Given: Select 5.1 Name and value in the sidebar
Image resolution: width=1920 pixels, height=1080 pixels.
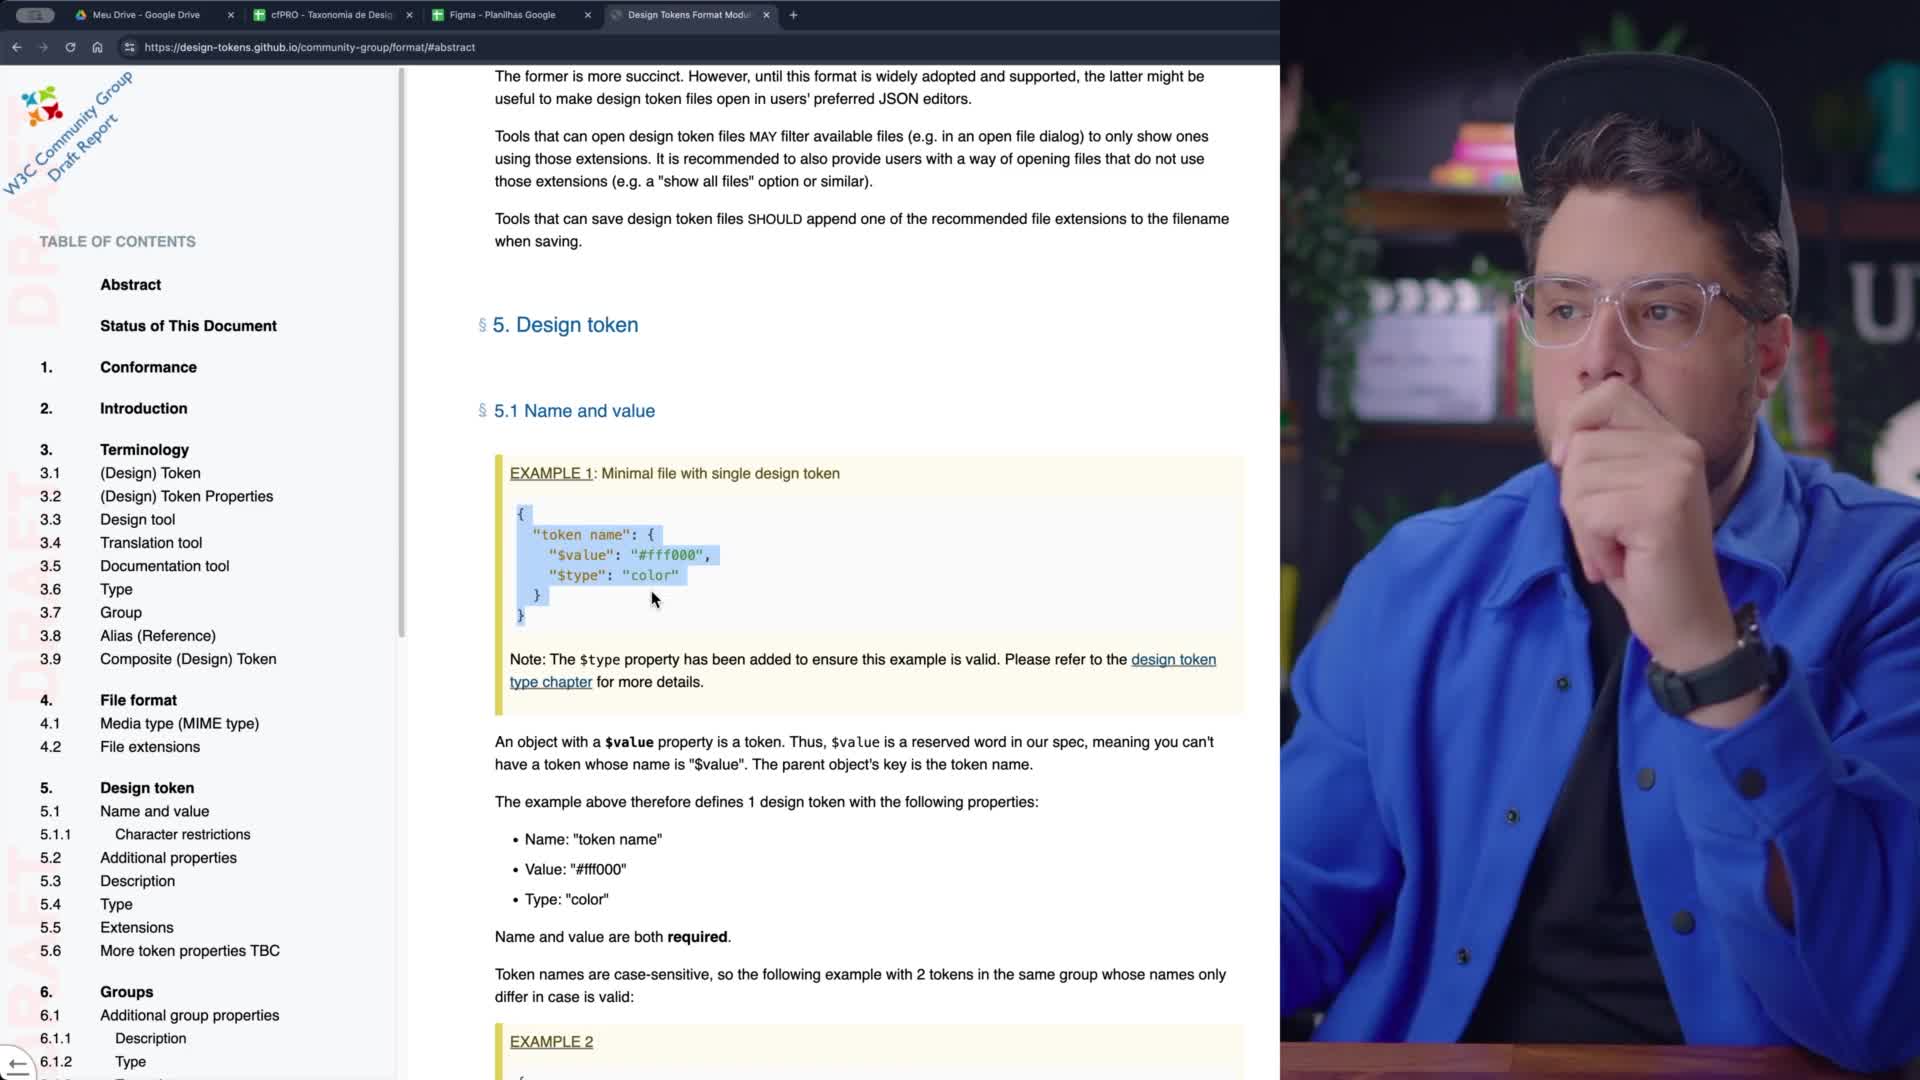Looking at the screenshot, I should pos(154,811).
